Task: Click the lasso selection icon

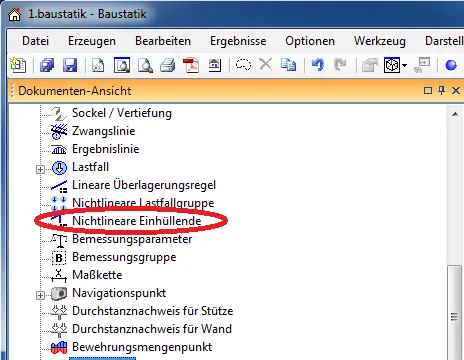Action: [243, 64]
